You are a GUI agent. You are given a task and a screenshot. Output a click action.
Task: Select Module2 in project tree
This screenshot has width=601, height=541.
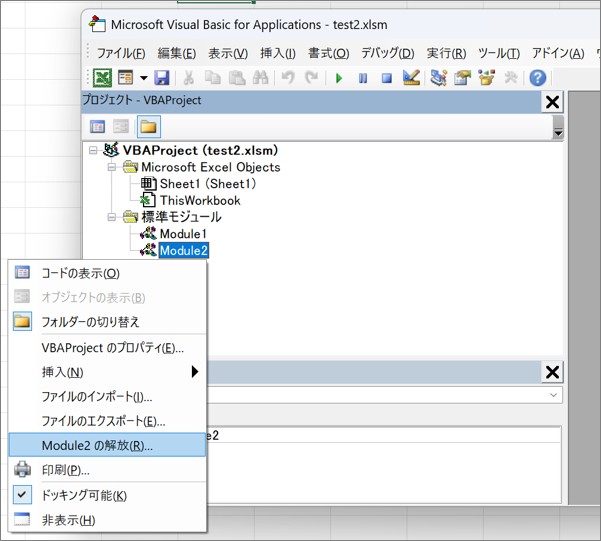184,250
